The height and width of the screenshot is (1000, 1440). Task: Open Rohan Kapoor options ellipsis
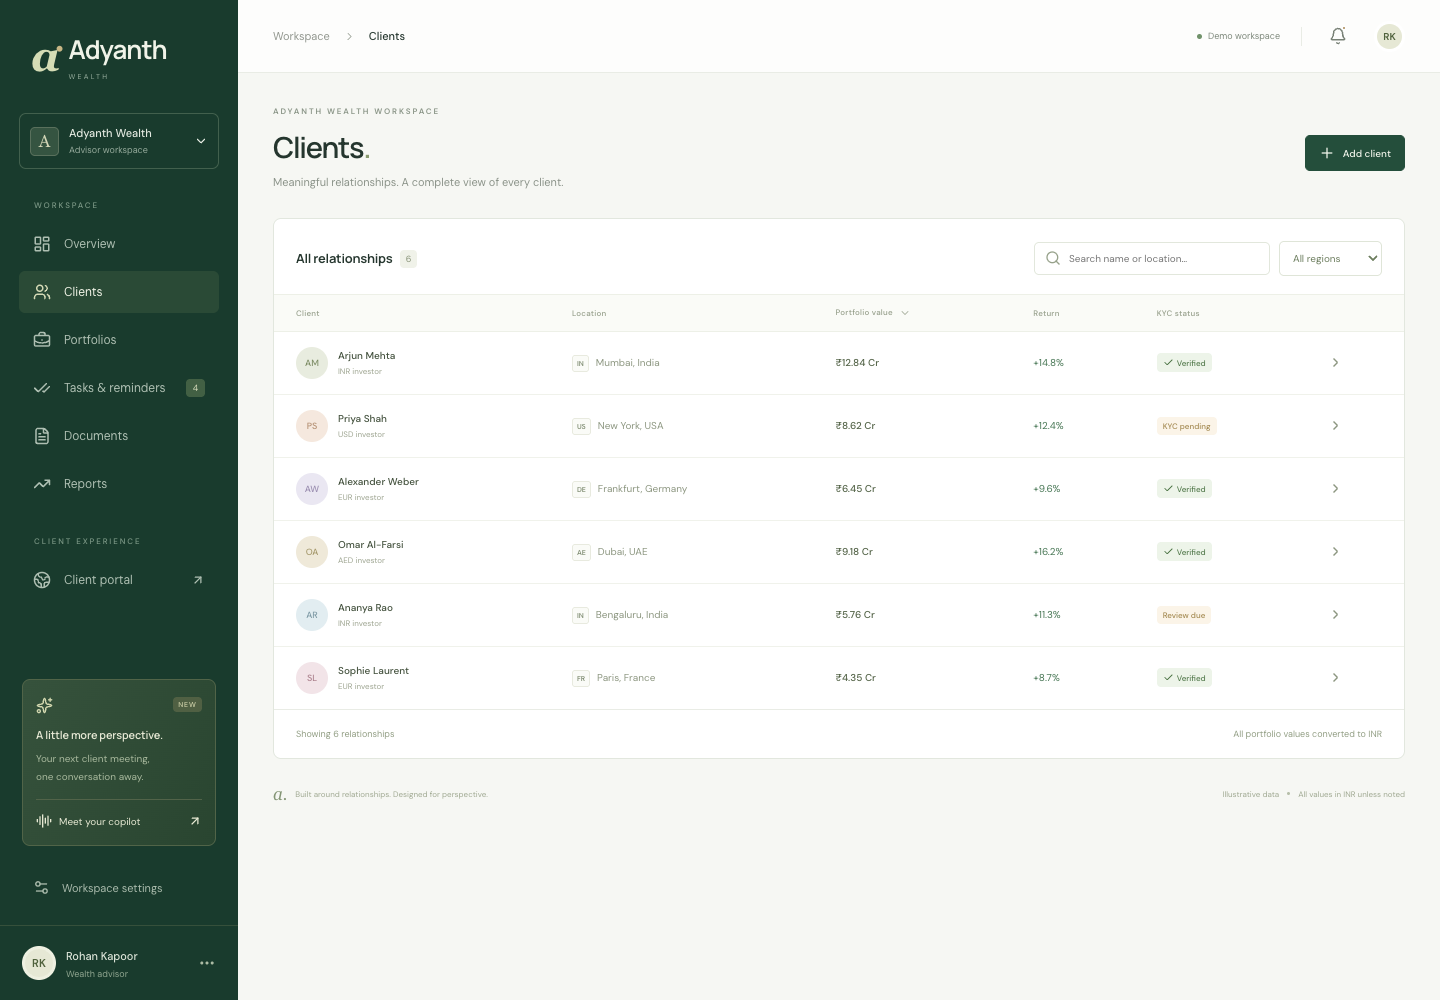pos(207,963)
